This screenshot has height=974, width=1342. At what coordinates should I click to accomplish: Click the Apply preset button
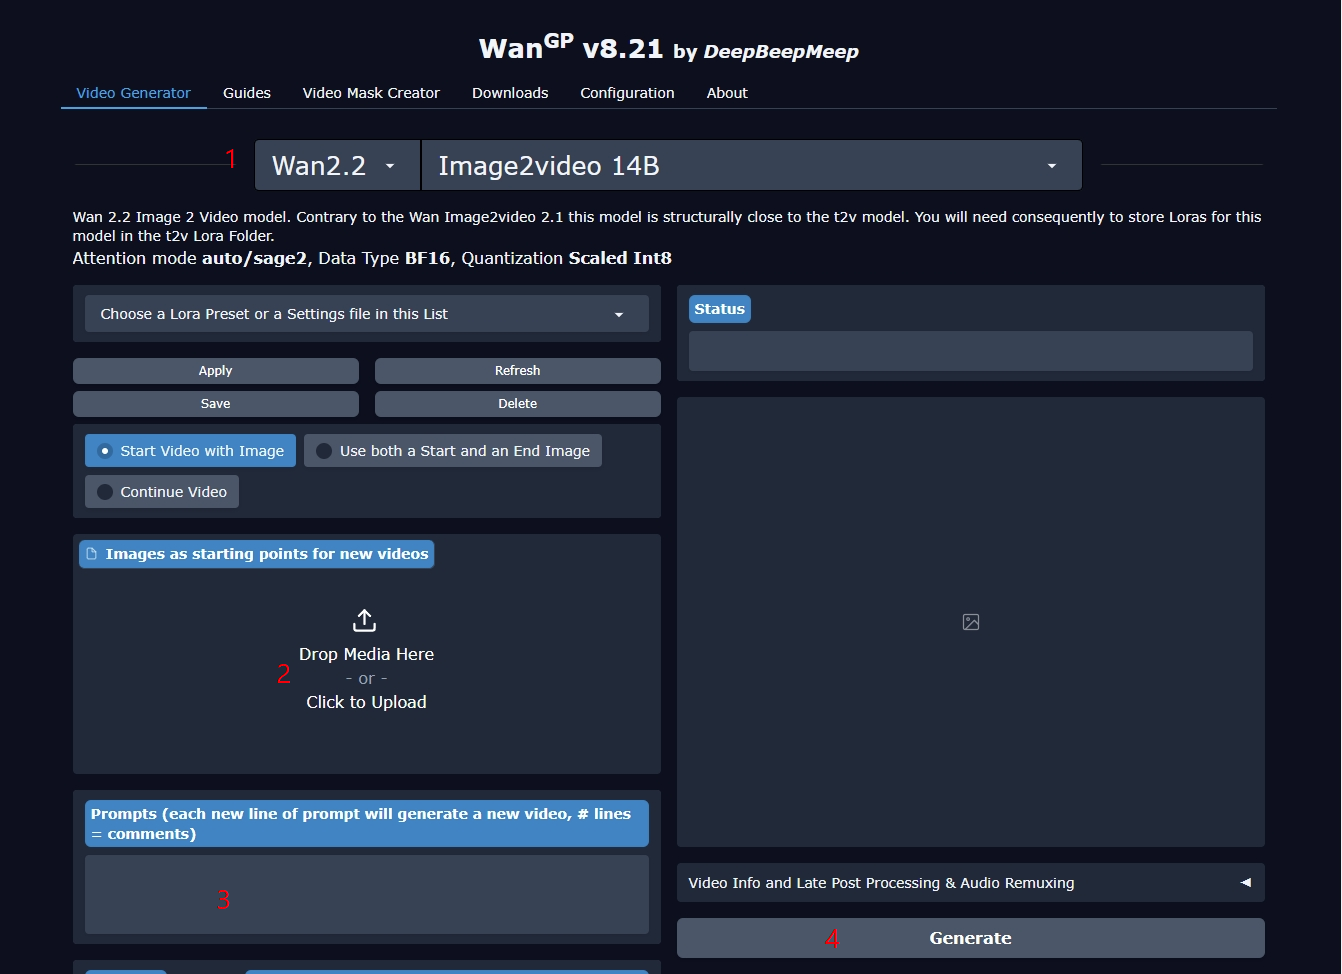(215, 371)
